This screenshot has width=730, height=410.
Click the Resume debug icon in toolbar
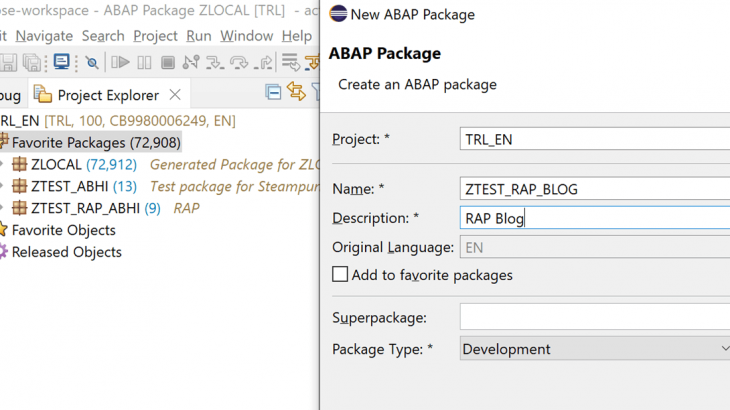click(x=120, y=62)
